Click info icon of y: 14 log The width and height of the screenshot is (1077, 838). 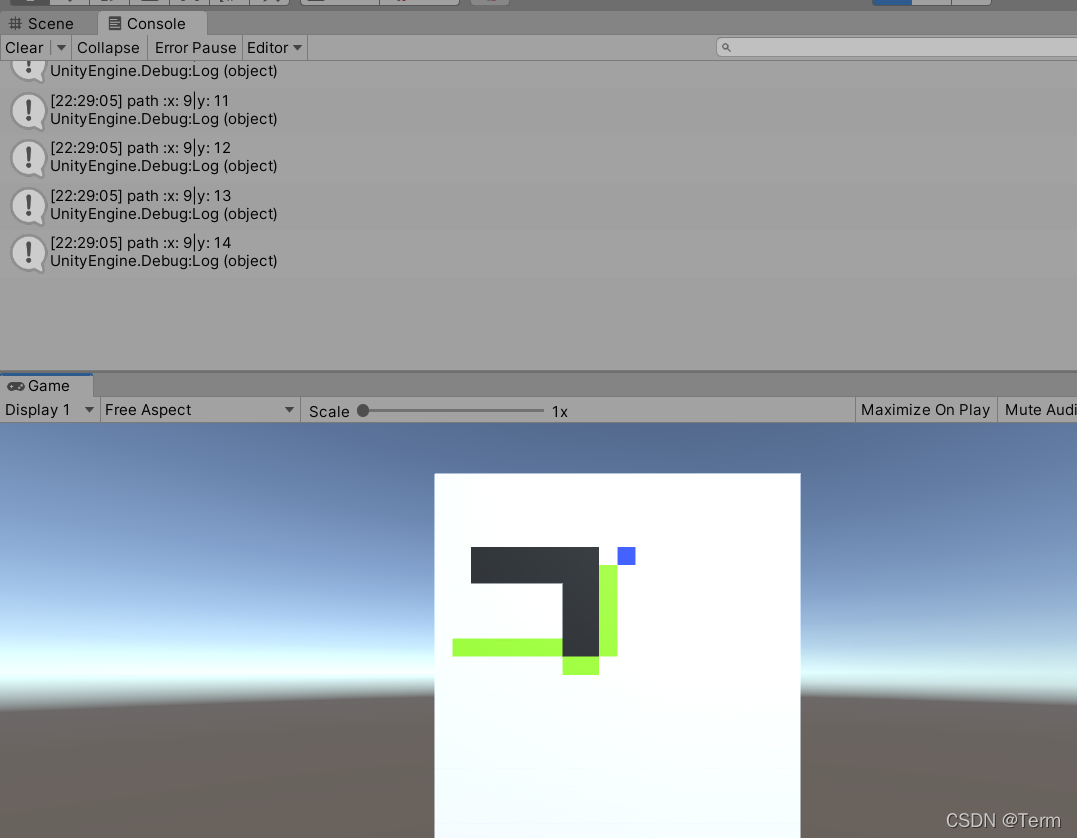28,253
